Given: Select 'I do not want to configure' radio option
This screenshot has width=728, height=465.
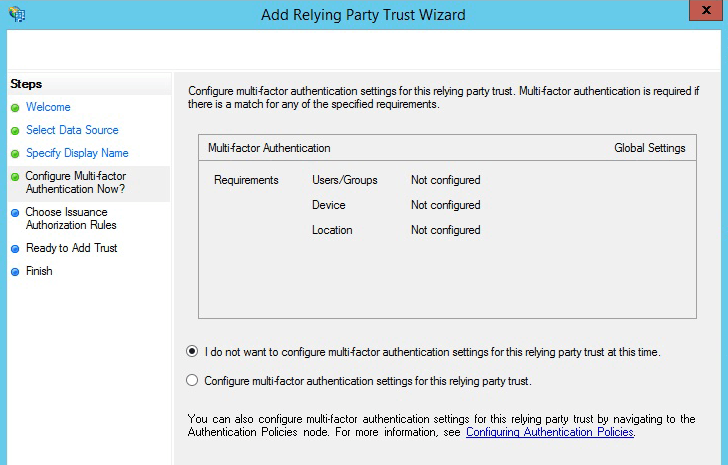Looking at the screenshot, I should 192,351.
